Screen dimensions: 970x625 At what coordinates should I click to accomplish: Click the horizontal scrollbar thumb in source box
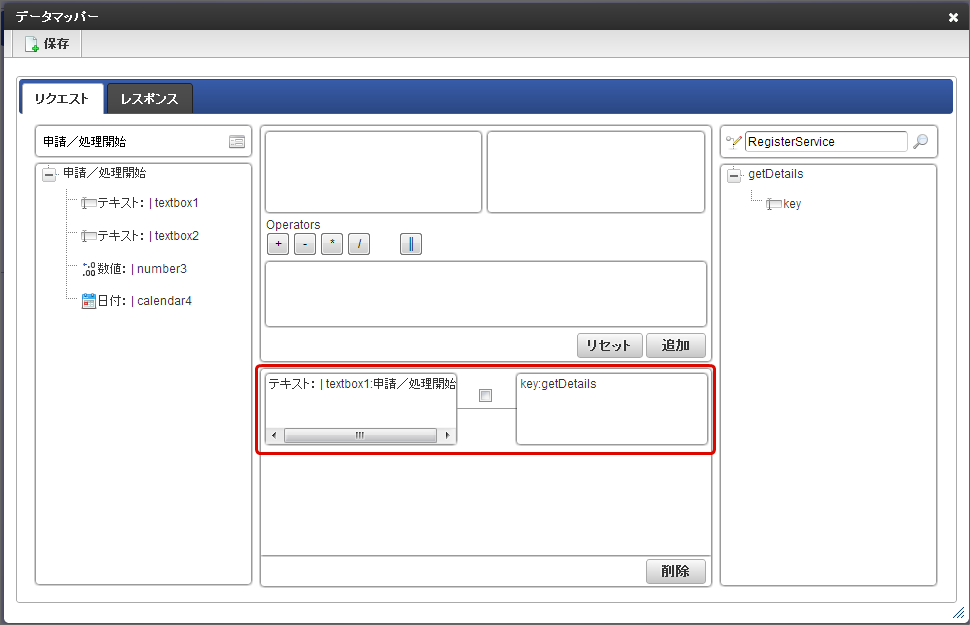coord(360,436)
